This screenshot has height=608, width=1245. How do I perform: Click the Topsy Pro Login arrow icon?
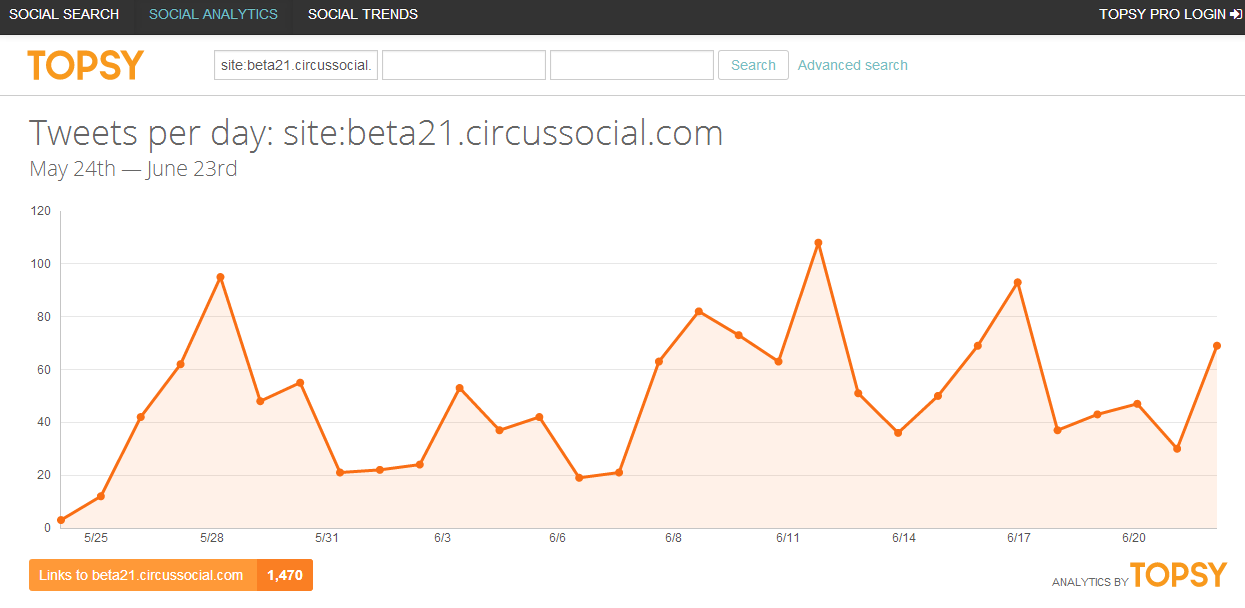pos(1236,14)
